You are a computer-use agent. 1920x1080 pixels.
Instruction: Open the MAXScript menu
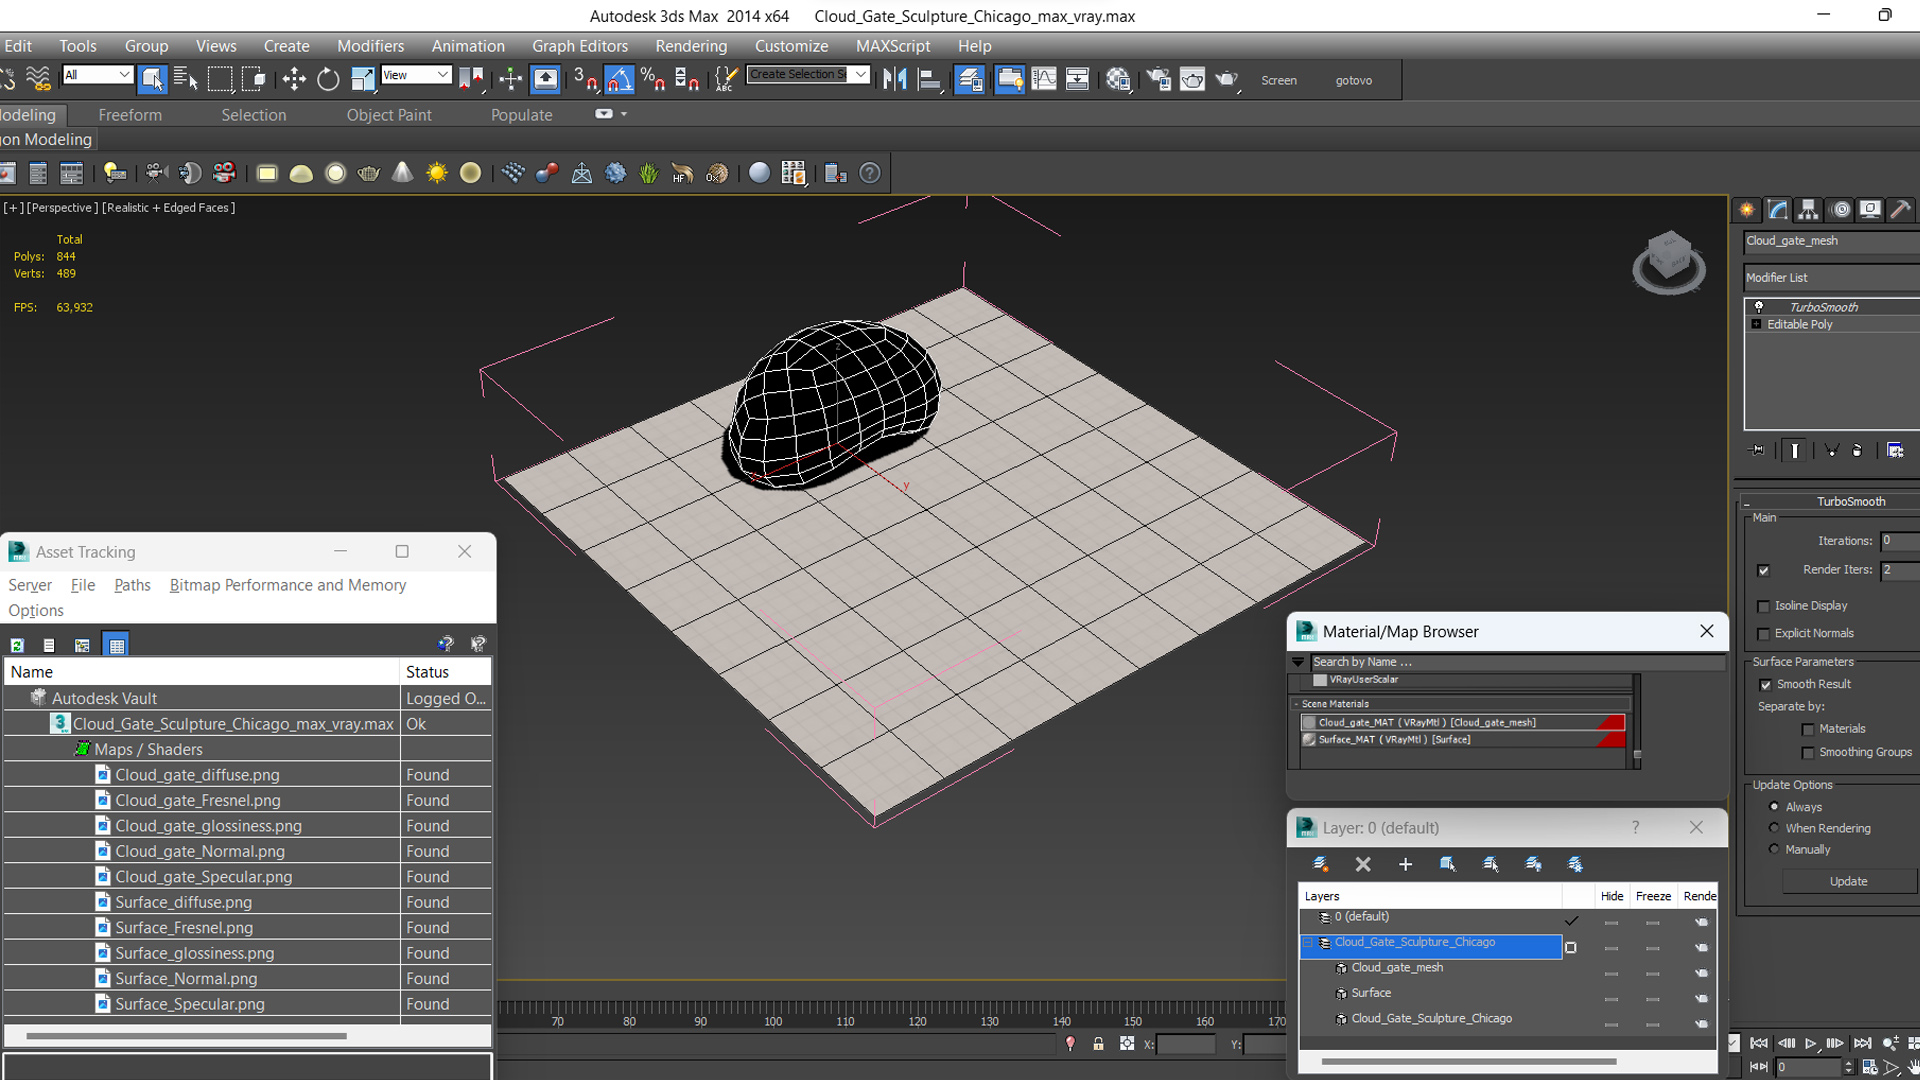point(893,46)
